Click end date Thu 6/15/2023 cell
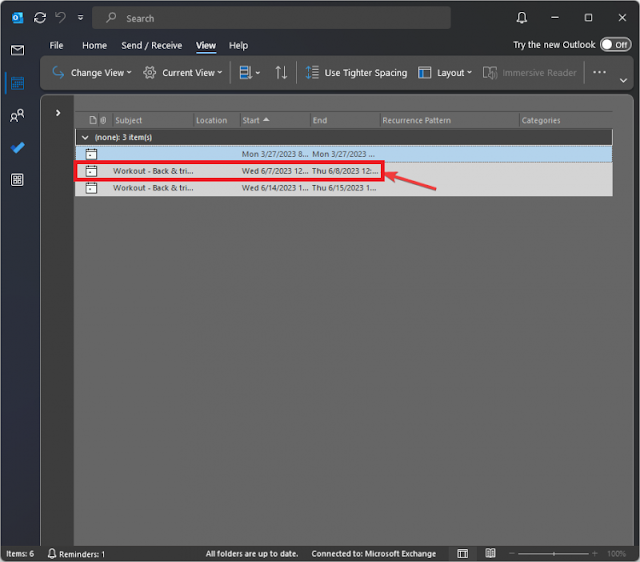This screenshot has width=640, height=562. pyautogui.click(x=344, y=188)
